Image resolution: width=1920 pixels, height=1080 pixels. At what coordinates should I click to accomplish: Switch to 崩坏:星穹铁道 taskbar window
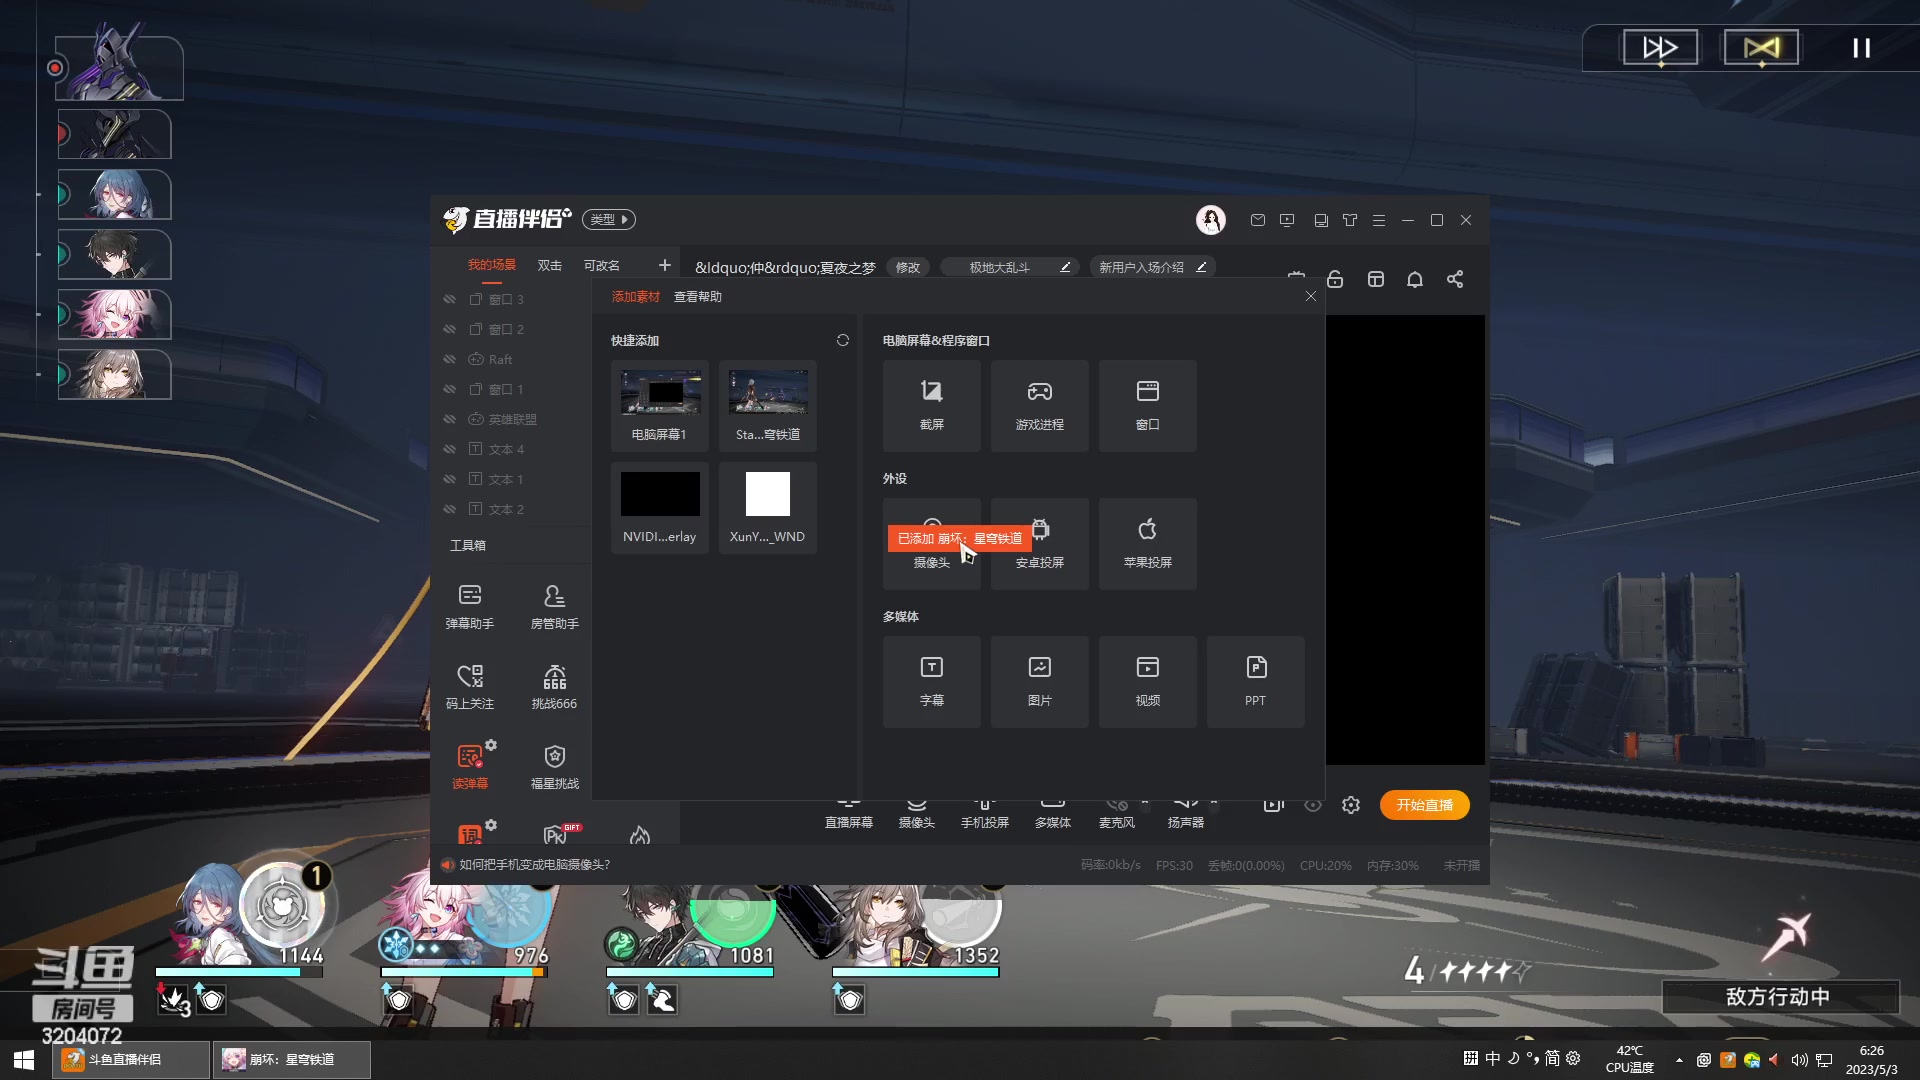tap(291, 1060)
